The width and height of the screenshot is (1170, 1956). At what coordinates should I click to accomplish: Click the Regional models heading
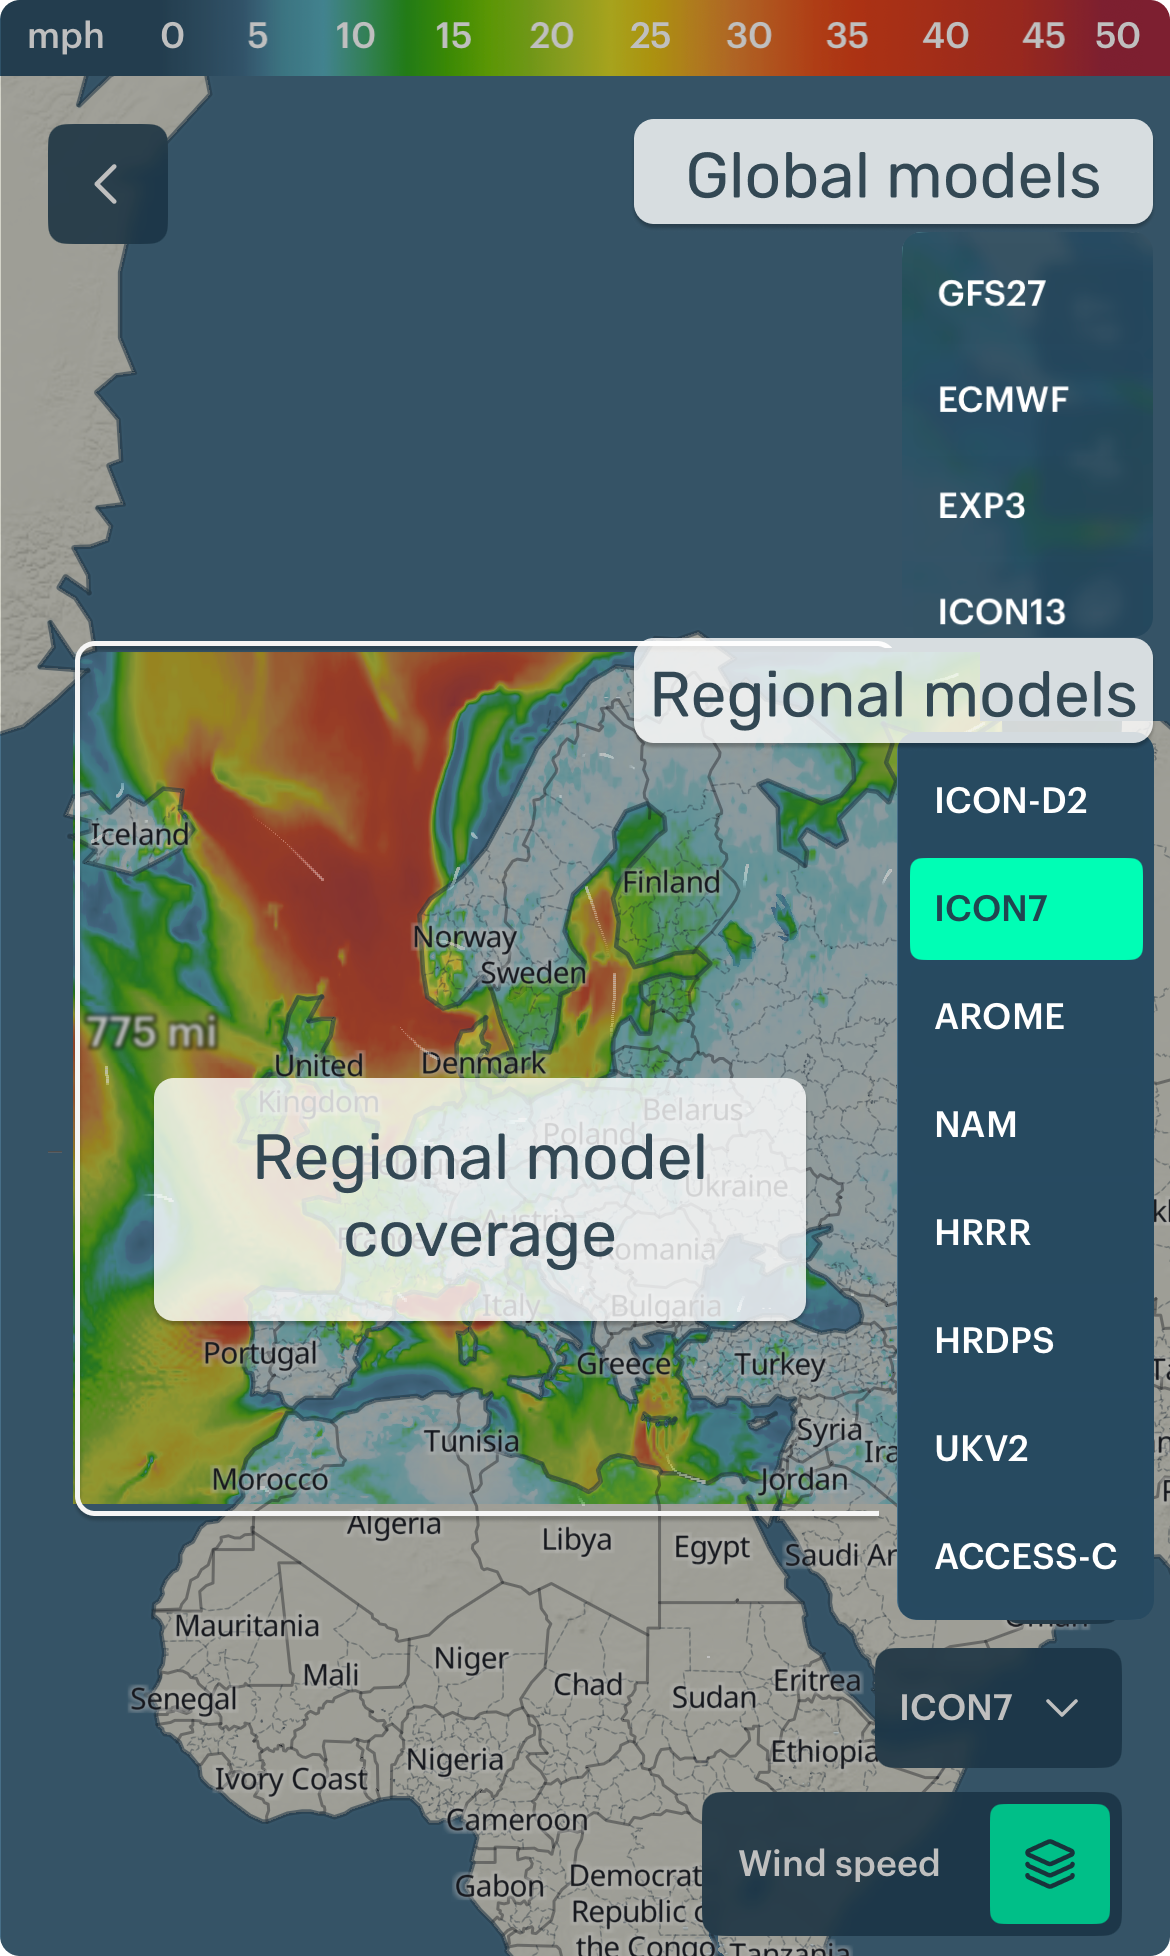(x=893, y=691)
